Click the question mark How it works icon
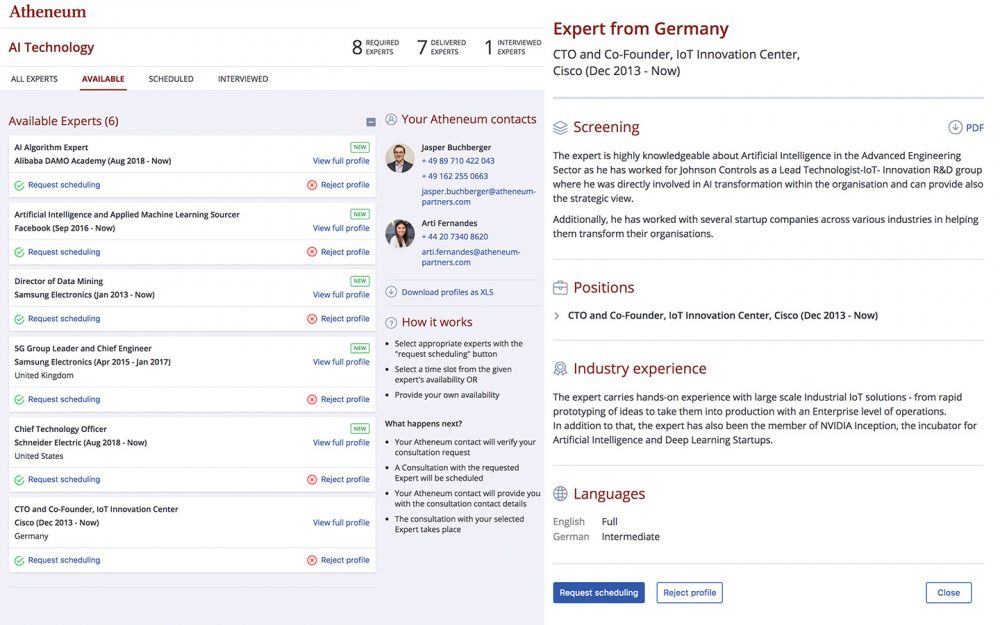 tap(391, 322)
